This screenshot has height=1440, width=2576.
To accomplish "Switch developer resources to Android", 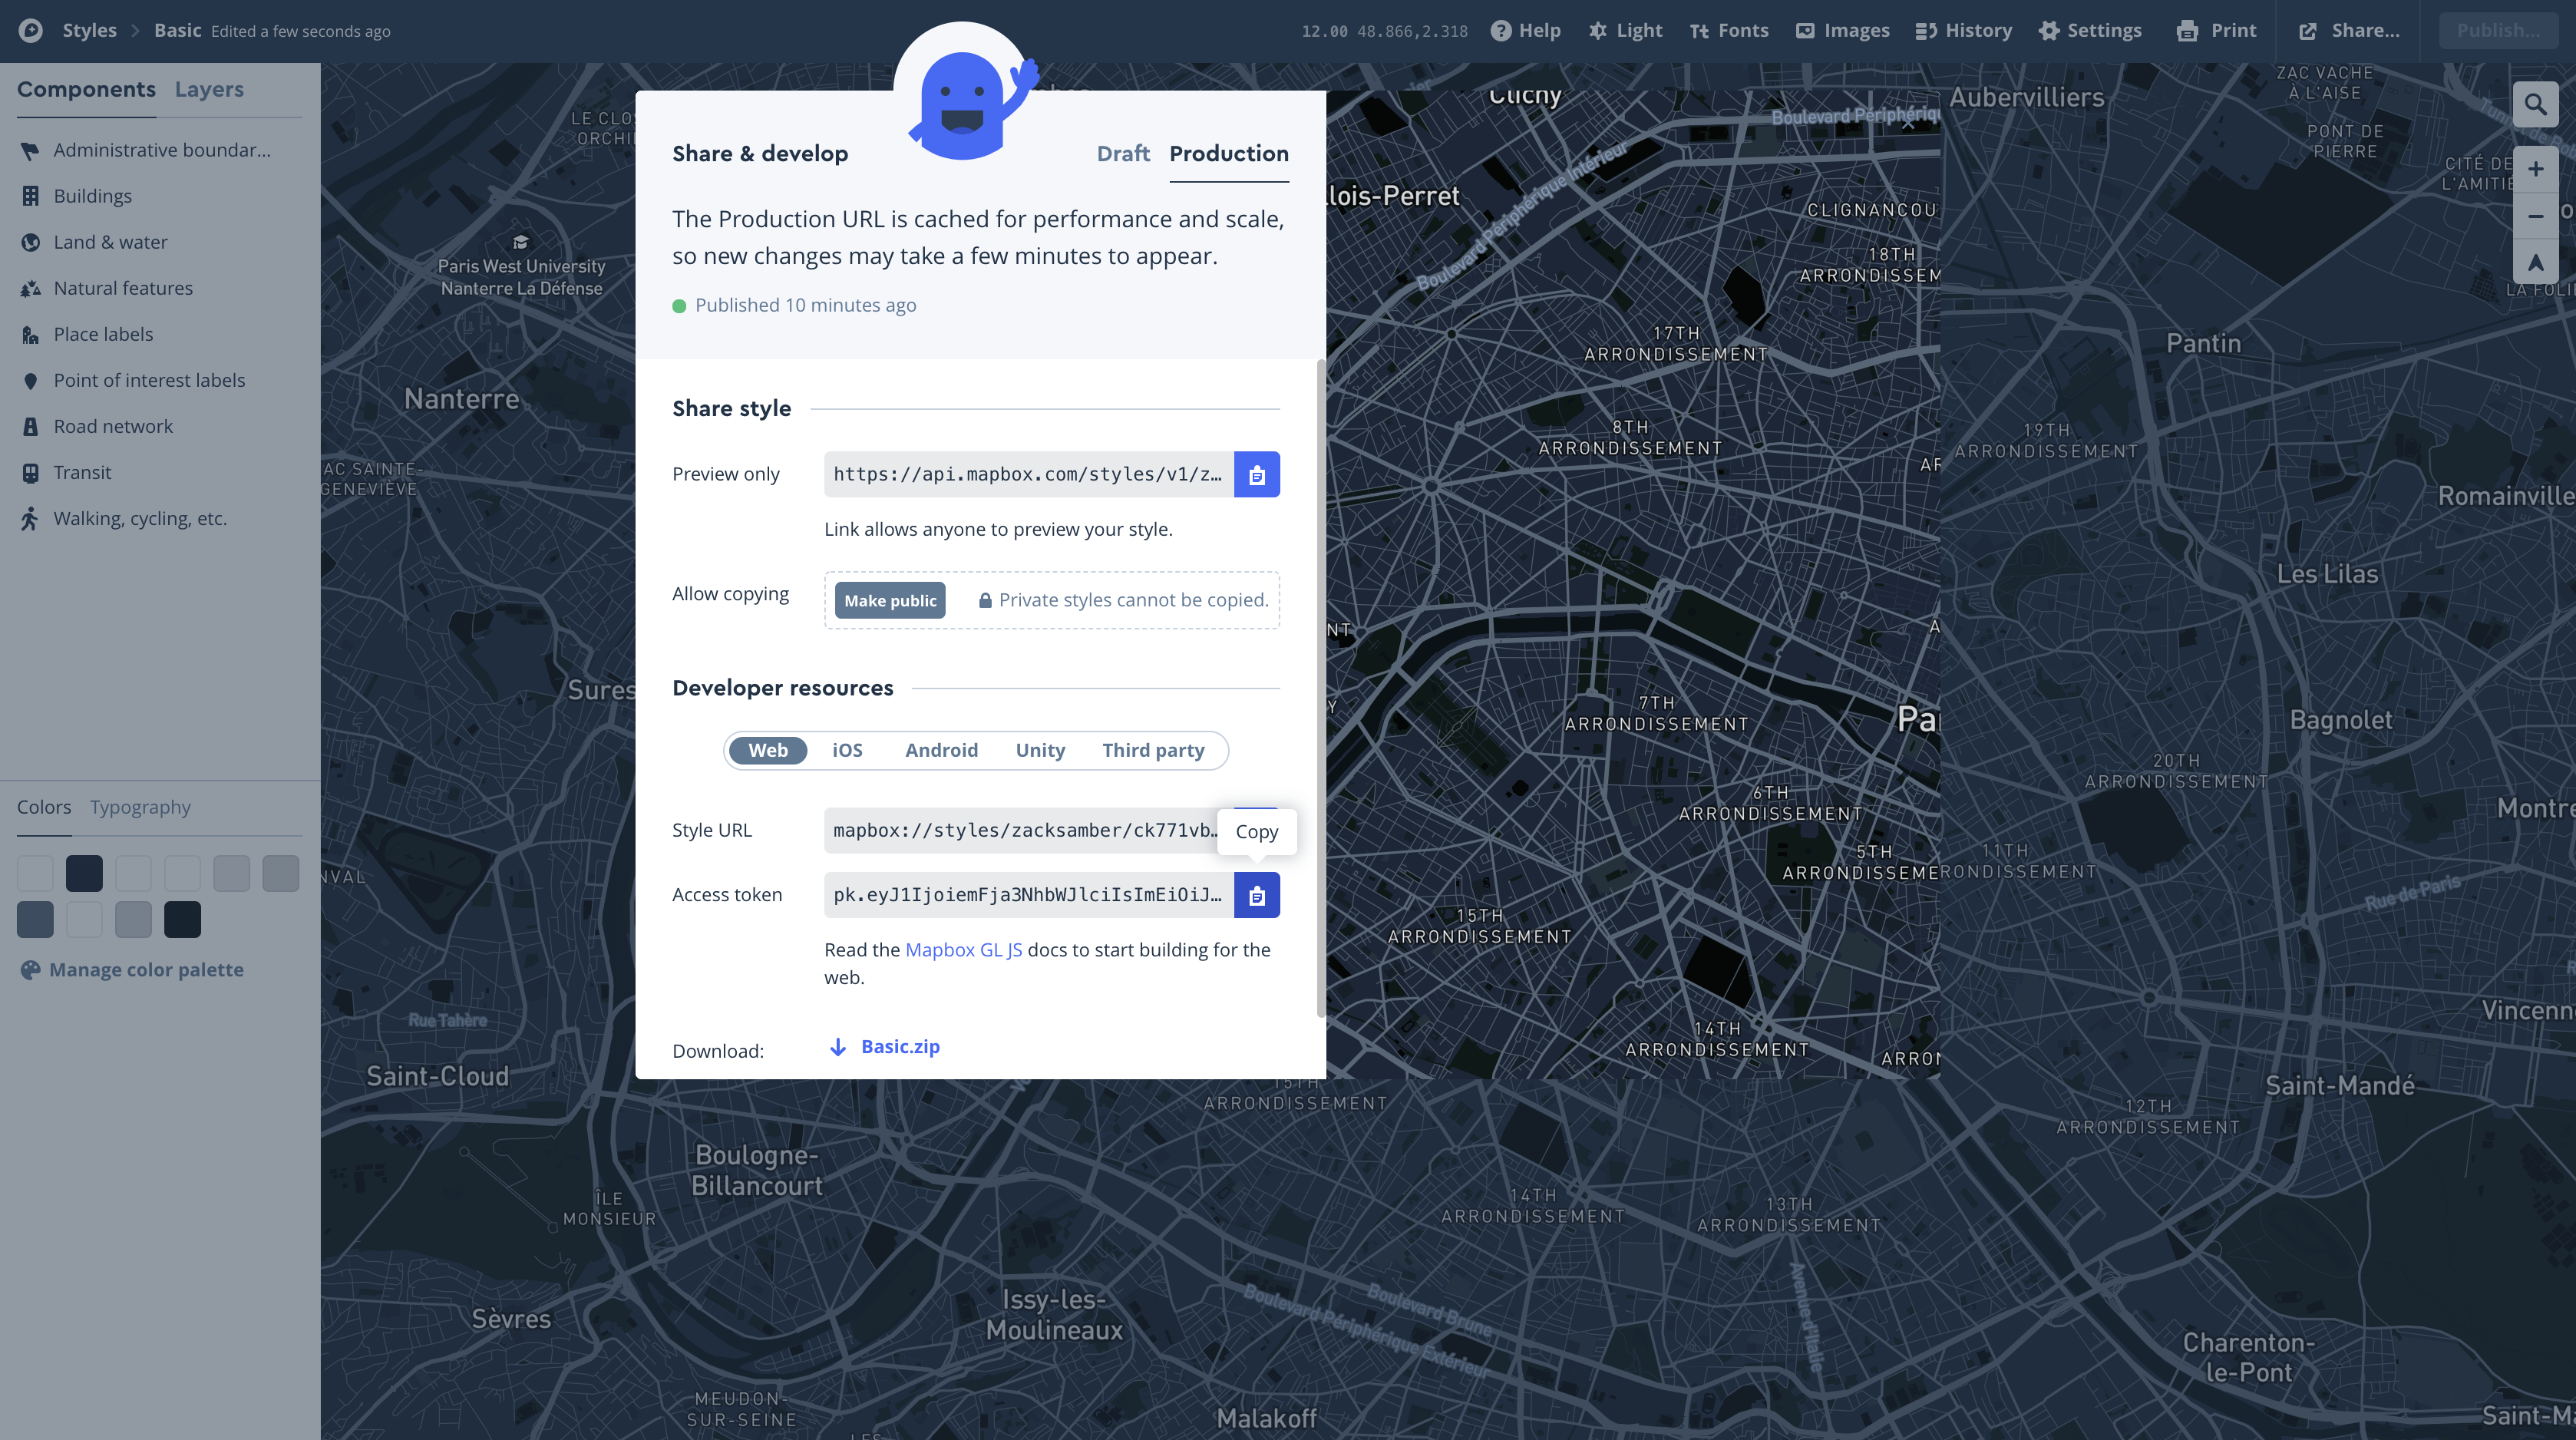I will pos(940,750).
